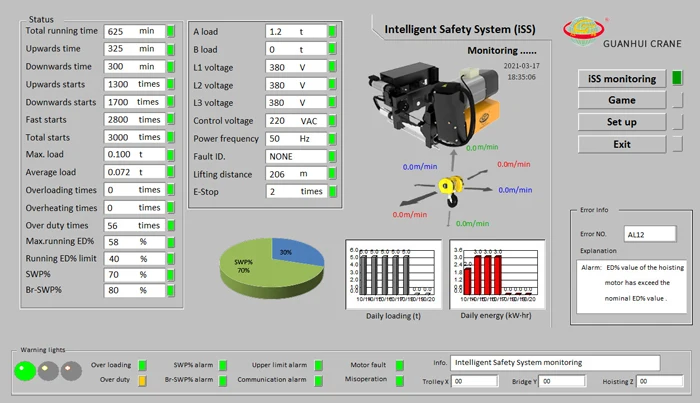Click the SWP% pie chart
Image resolution: width=700 pixels, height=403 pixels.
click(272, 268)
